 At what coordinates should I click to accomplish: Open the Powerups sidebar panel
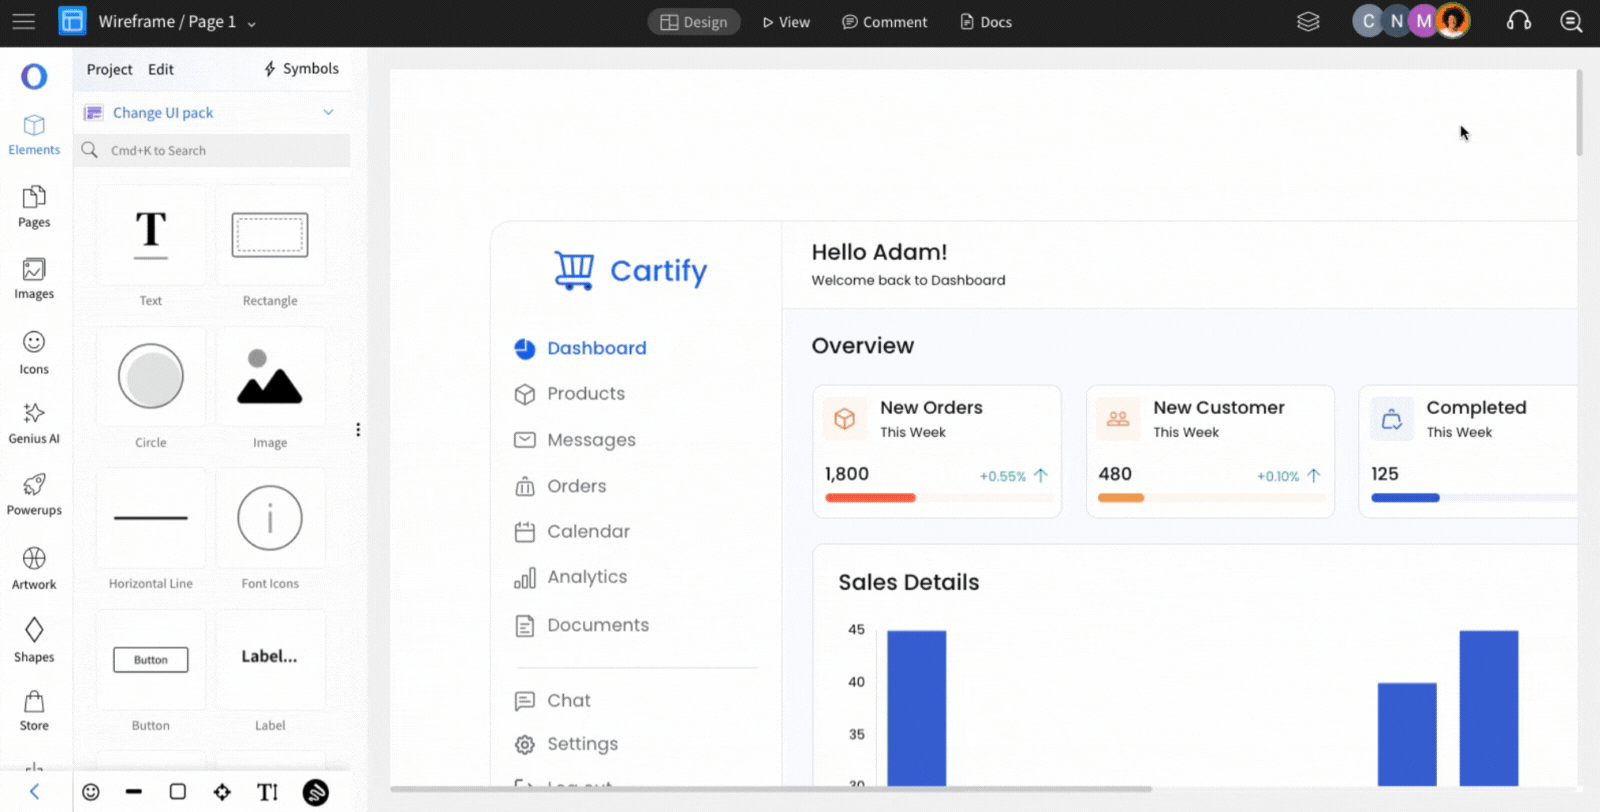click(x=34, y=495)
